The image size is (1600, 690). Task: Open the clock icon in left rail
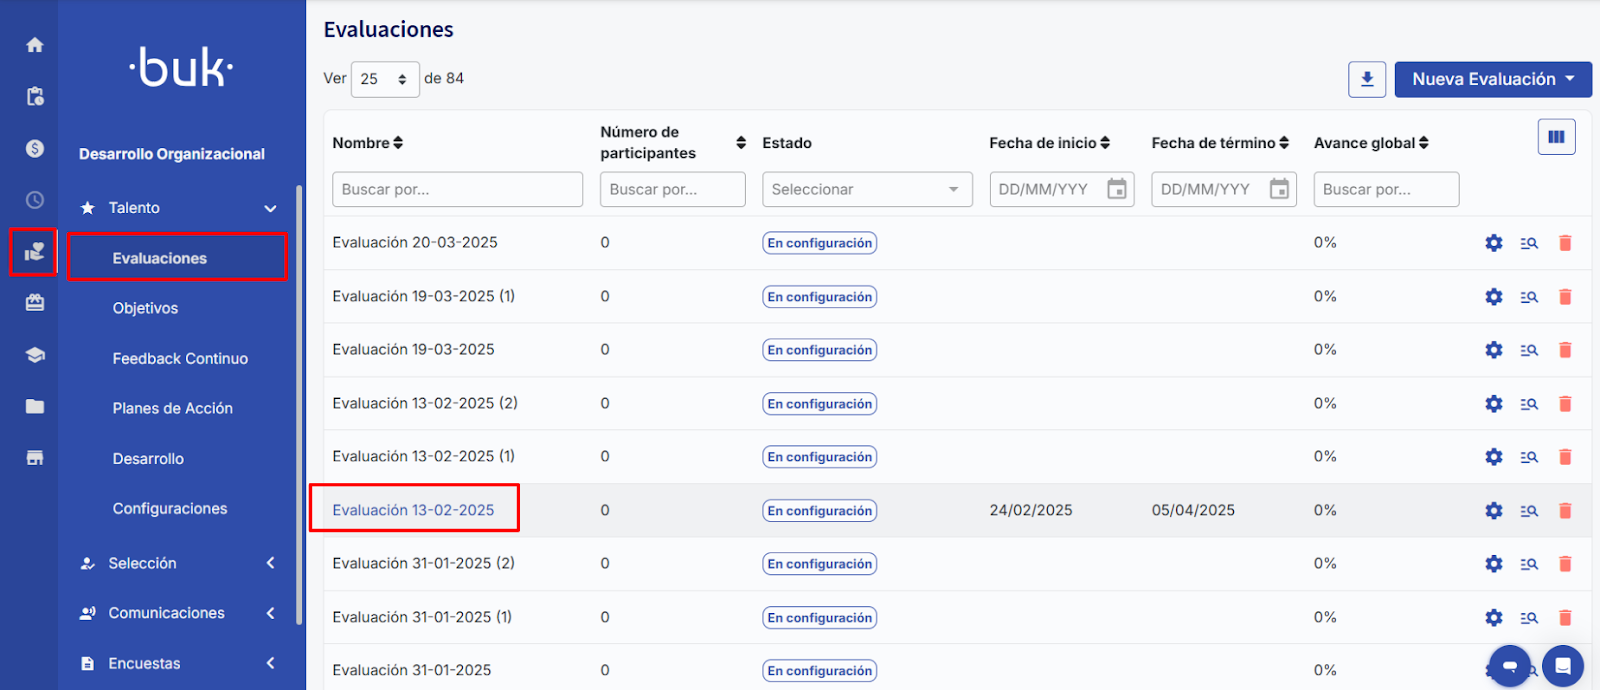tap(35, 200)
